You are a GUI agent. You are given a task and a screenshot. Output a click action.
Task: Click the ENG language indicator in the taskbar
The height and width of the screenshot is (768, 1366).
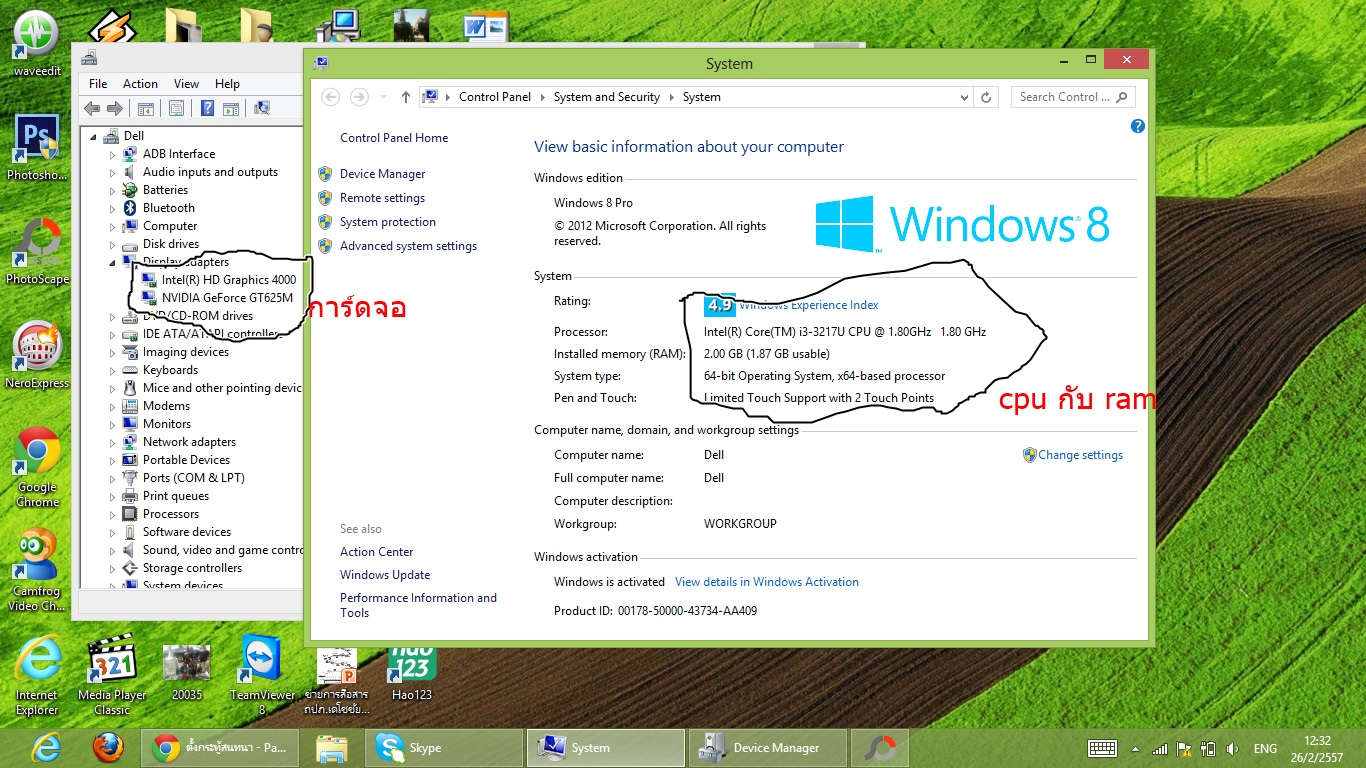pyautogui.click(x=1265, y=749)
